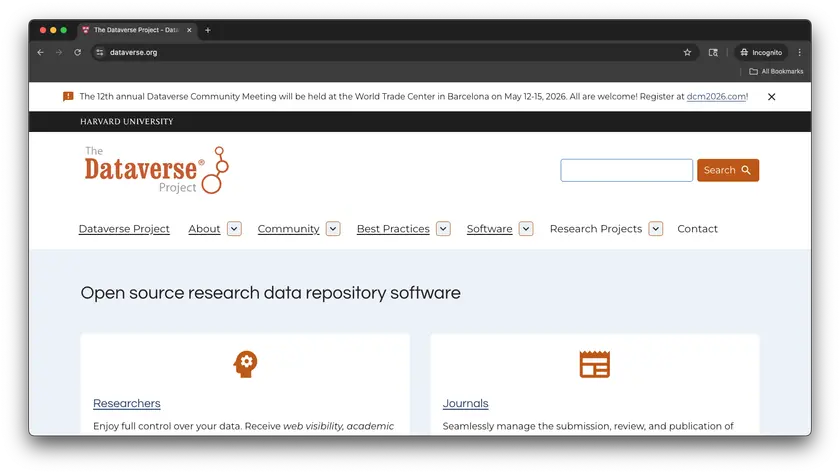The width and height of the screenshot is (840, 474).
Task: Go back using browser arrow
Action: coord(40,52)
